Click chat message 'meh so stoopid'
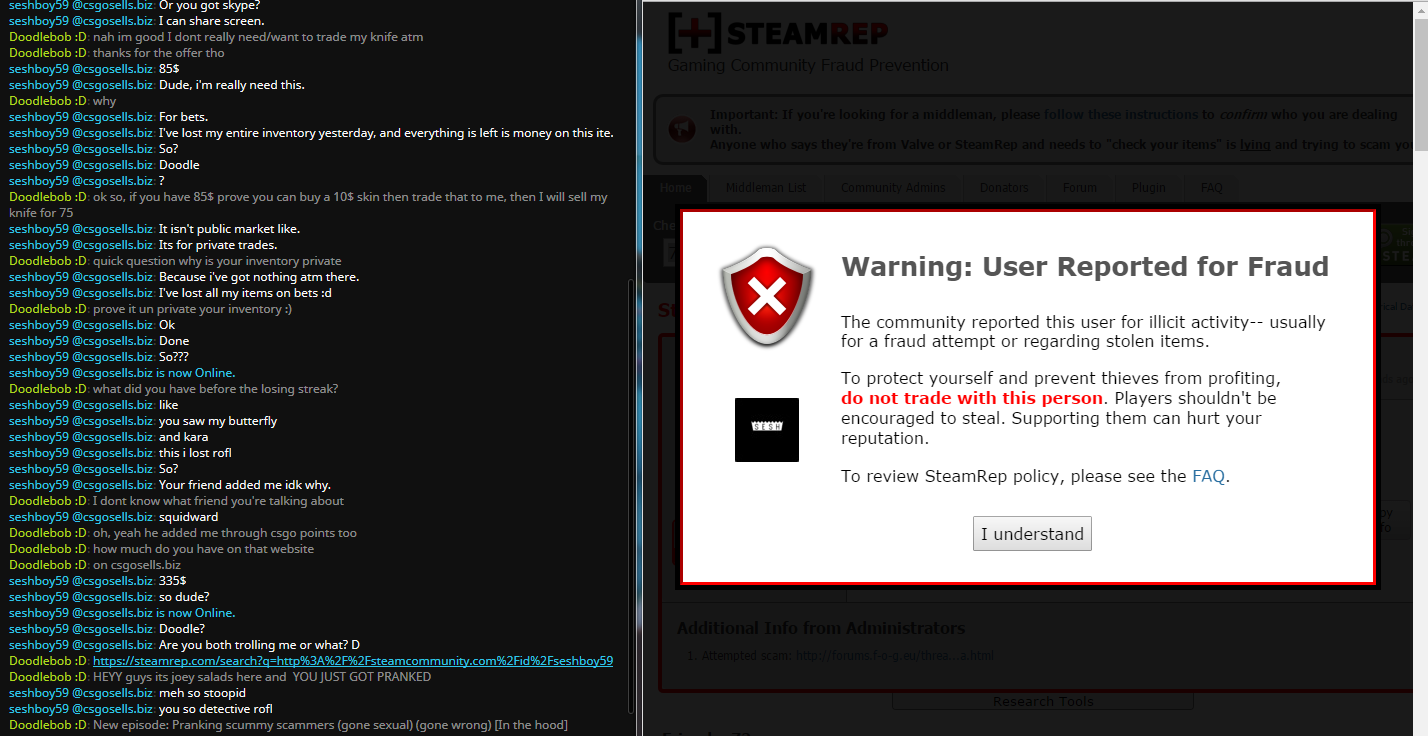1428x736 pixels. pos(202,693)
